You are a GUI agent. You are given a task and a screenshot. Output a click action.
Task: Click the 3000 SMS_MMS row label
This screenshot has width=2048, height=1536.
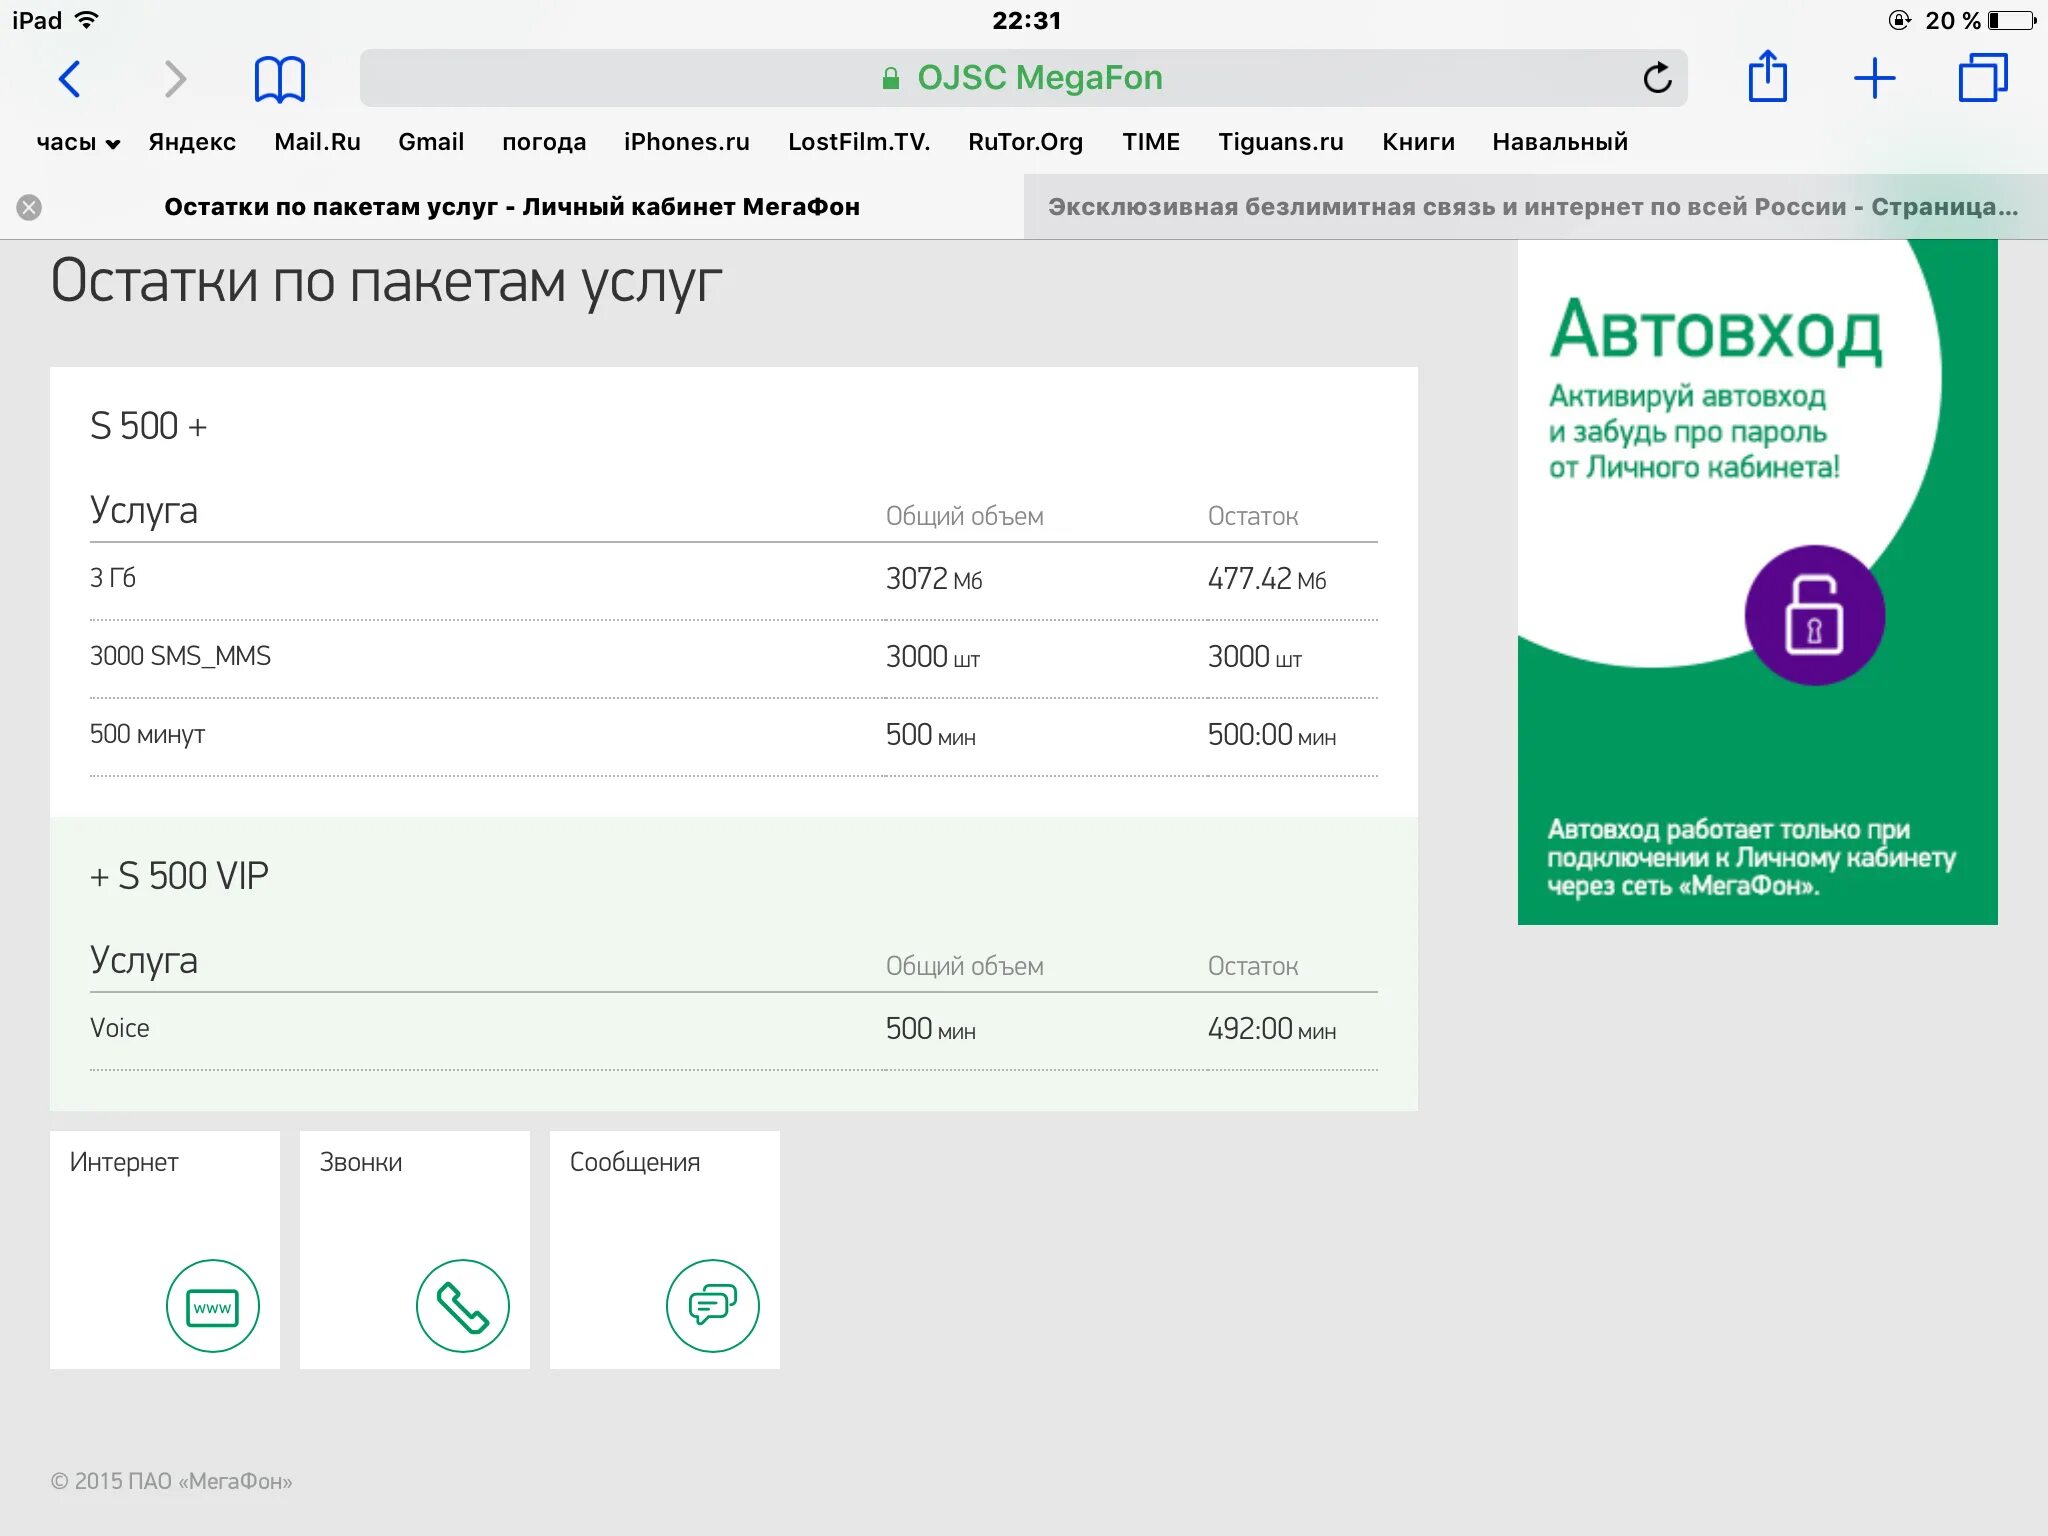point(180,656)
